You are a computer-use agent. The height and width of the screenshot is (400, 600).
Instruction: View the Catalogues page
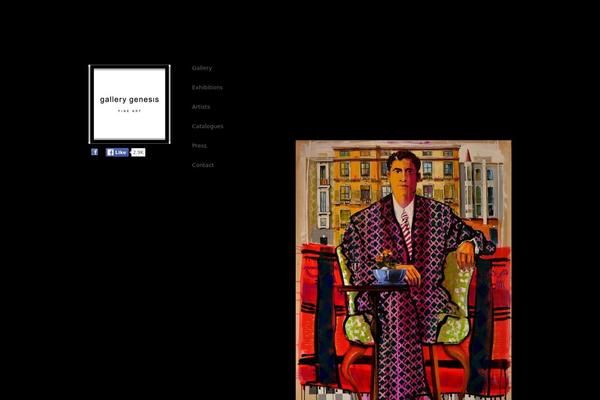click(x=207, y=126)
